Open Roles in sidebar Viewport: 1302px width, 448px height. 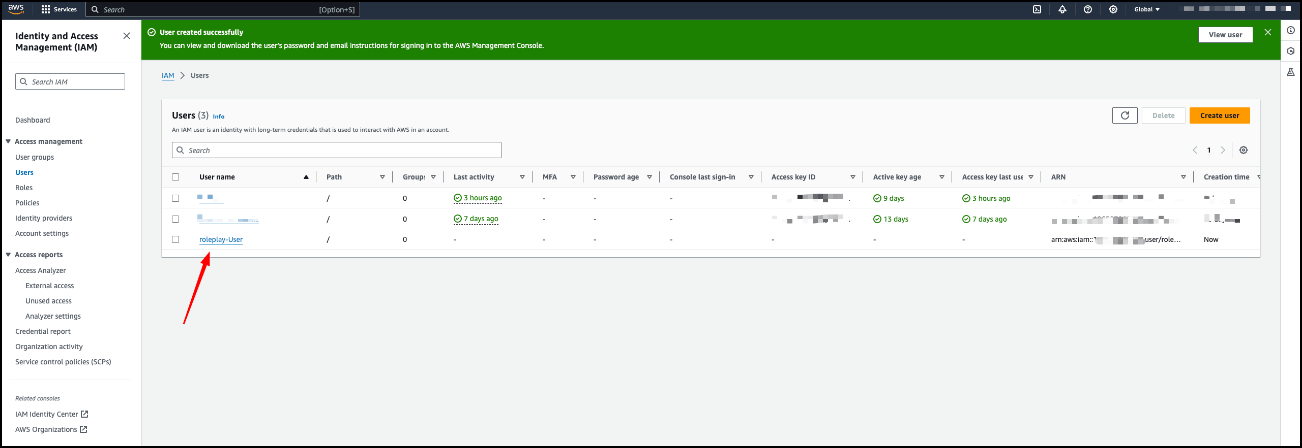24,187
